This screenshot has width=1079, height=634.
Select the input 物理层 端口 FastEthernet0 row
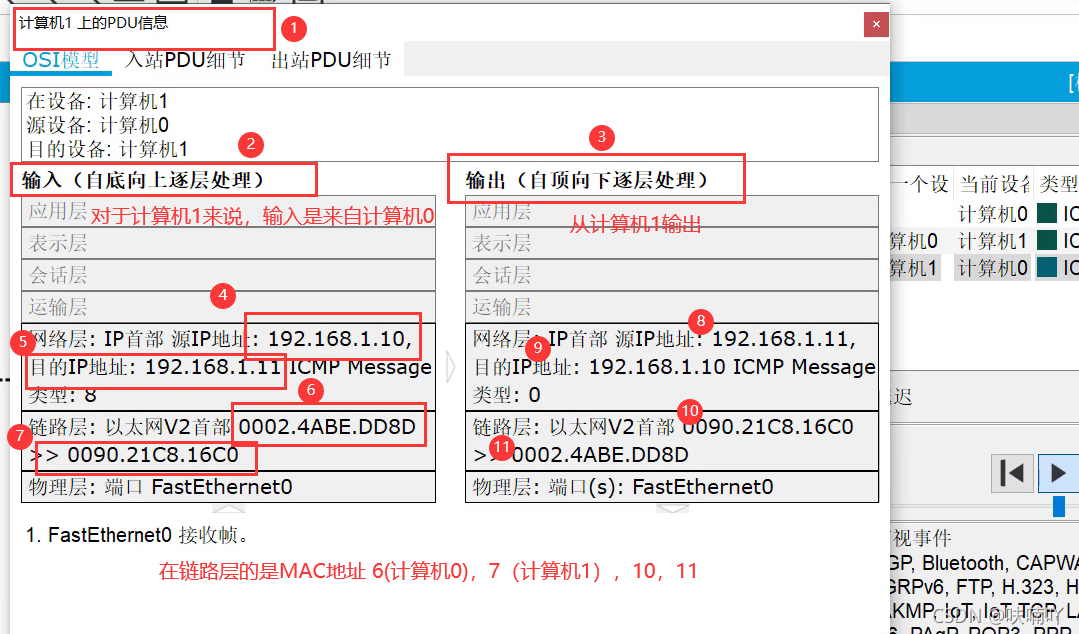(x=228, y=487)
